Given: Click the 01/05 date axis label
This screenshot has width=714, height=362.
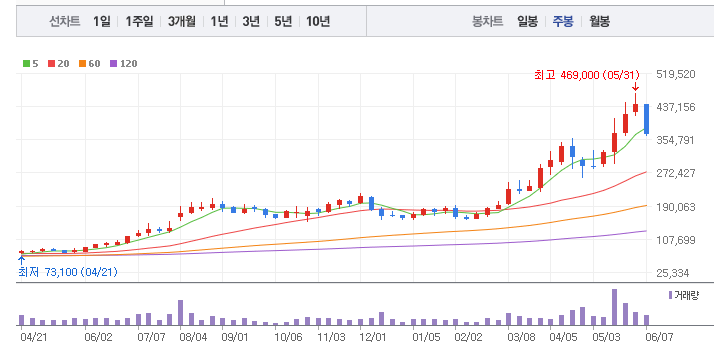Looking at the screenshot, I should (x=426, y=337).
